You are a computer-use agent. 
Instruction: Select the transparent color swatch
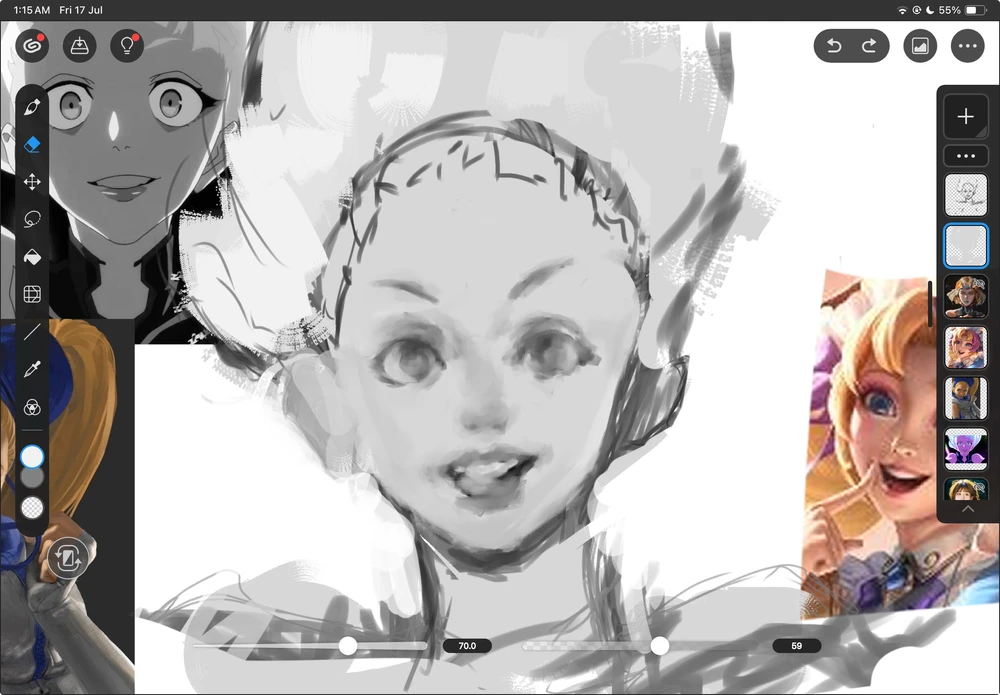32,508
